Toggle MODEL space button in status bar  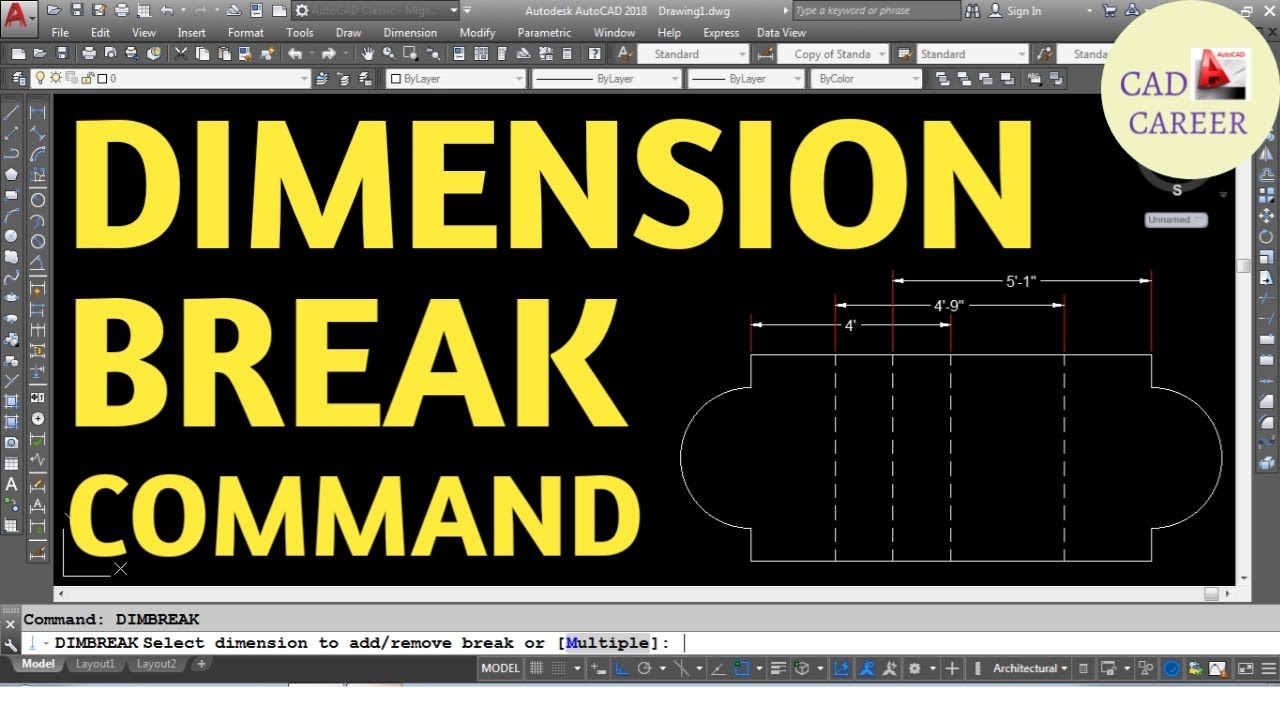pos(500,668)
